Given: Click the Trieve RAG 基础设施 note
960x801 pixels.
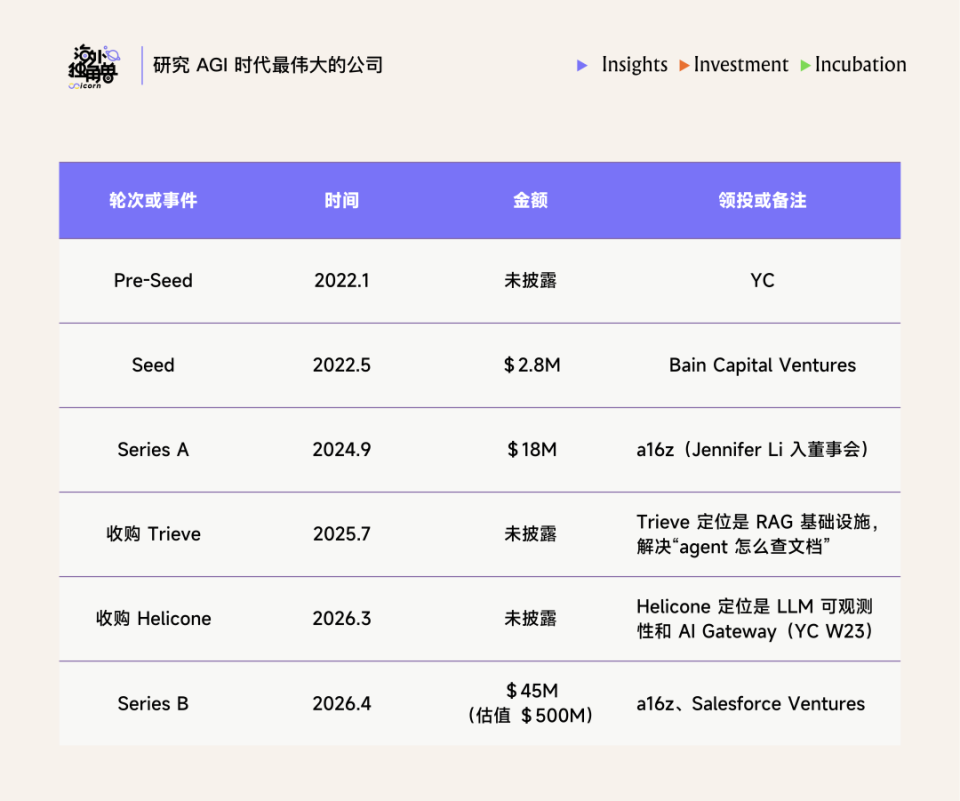Looking at the screenshot, I should pos(758,534).
